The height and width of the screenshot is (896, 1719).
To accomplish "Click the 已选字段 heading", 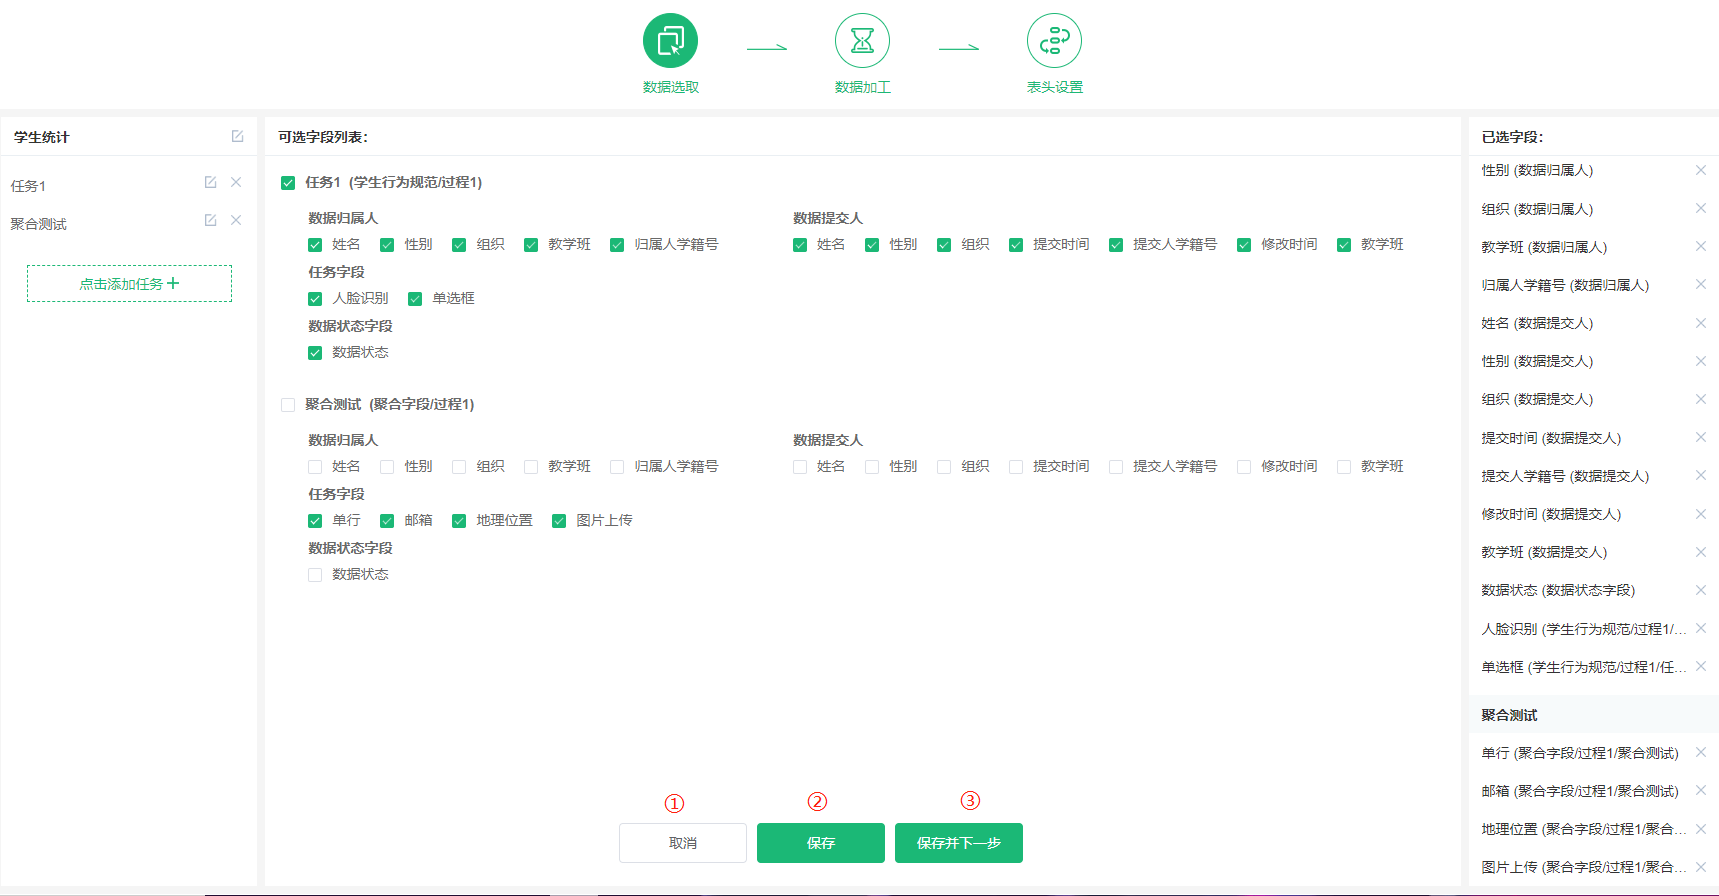I will click(1512, 137).
